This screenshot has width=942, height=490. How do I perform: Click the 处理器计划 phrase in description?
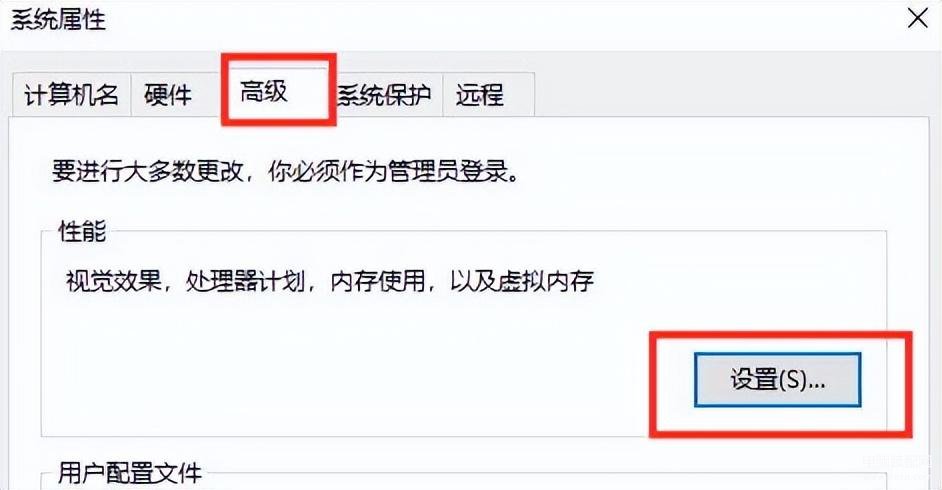pos(246,280)
